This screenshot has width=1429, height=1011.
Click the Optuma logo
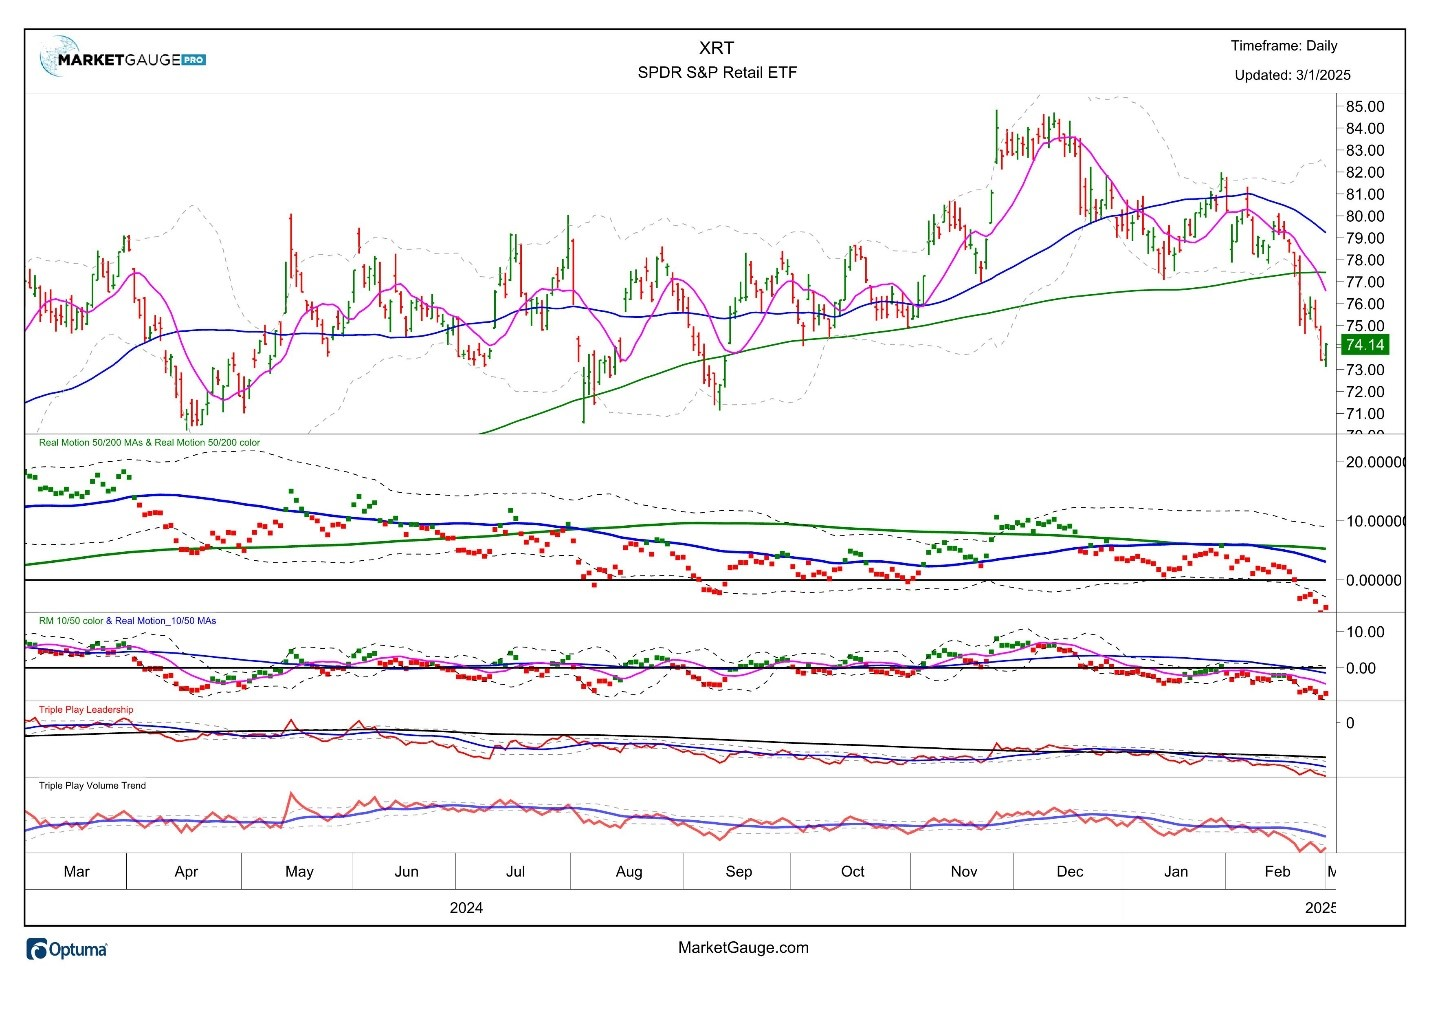(x=67, y=949)
